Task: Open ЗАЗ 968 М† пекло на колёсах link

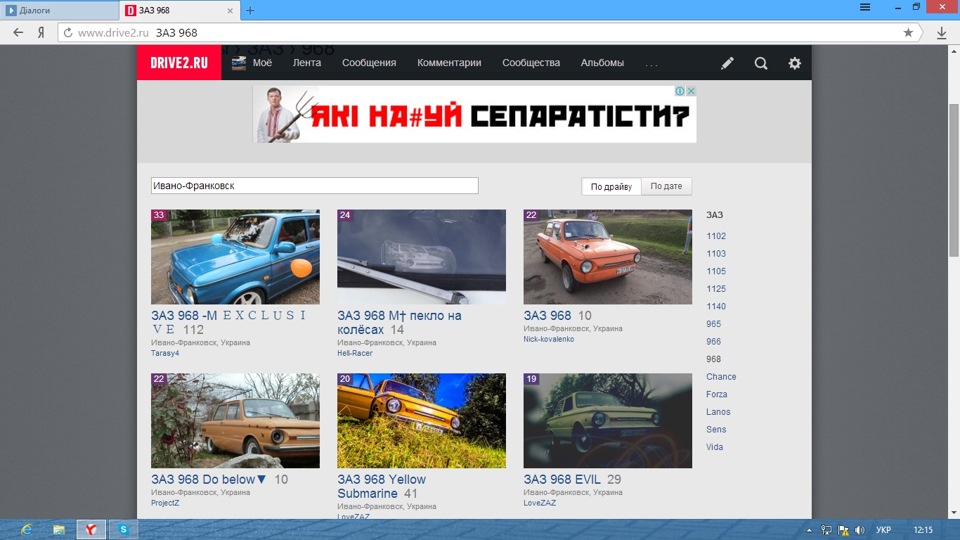Action: [x=399, y=323]
